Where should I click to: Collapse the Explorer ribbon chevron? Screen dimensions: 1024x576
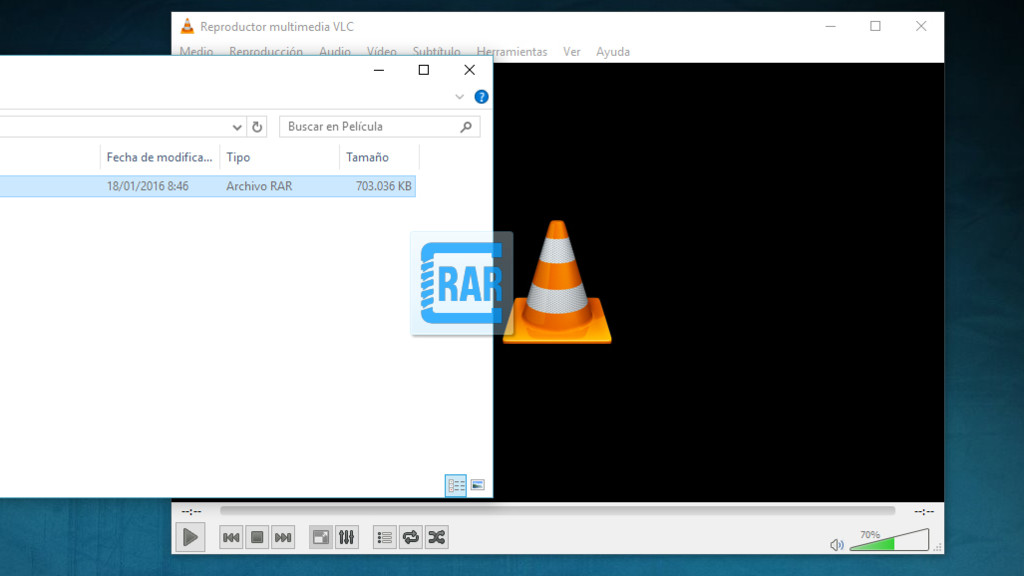459,96
